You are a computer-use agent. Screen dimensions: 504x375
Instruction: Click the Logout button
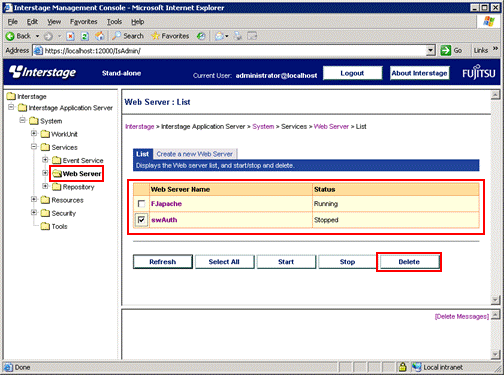tap(352, 73)
